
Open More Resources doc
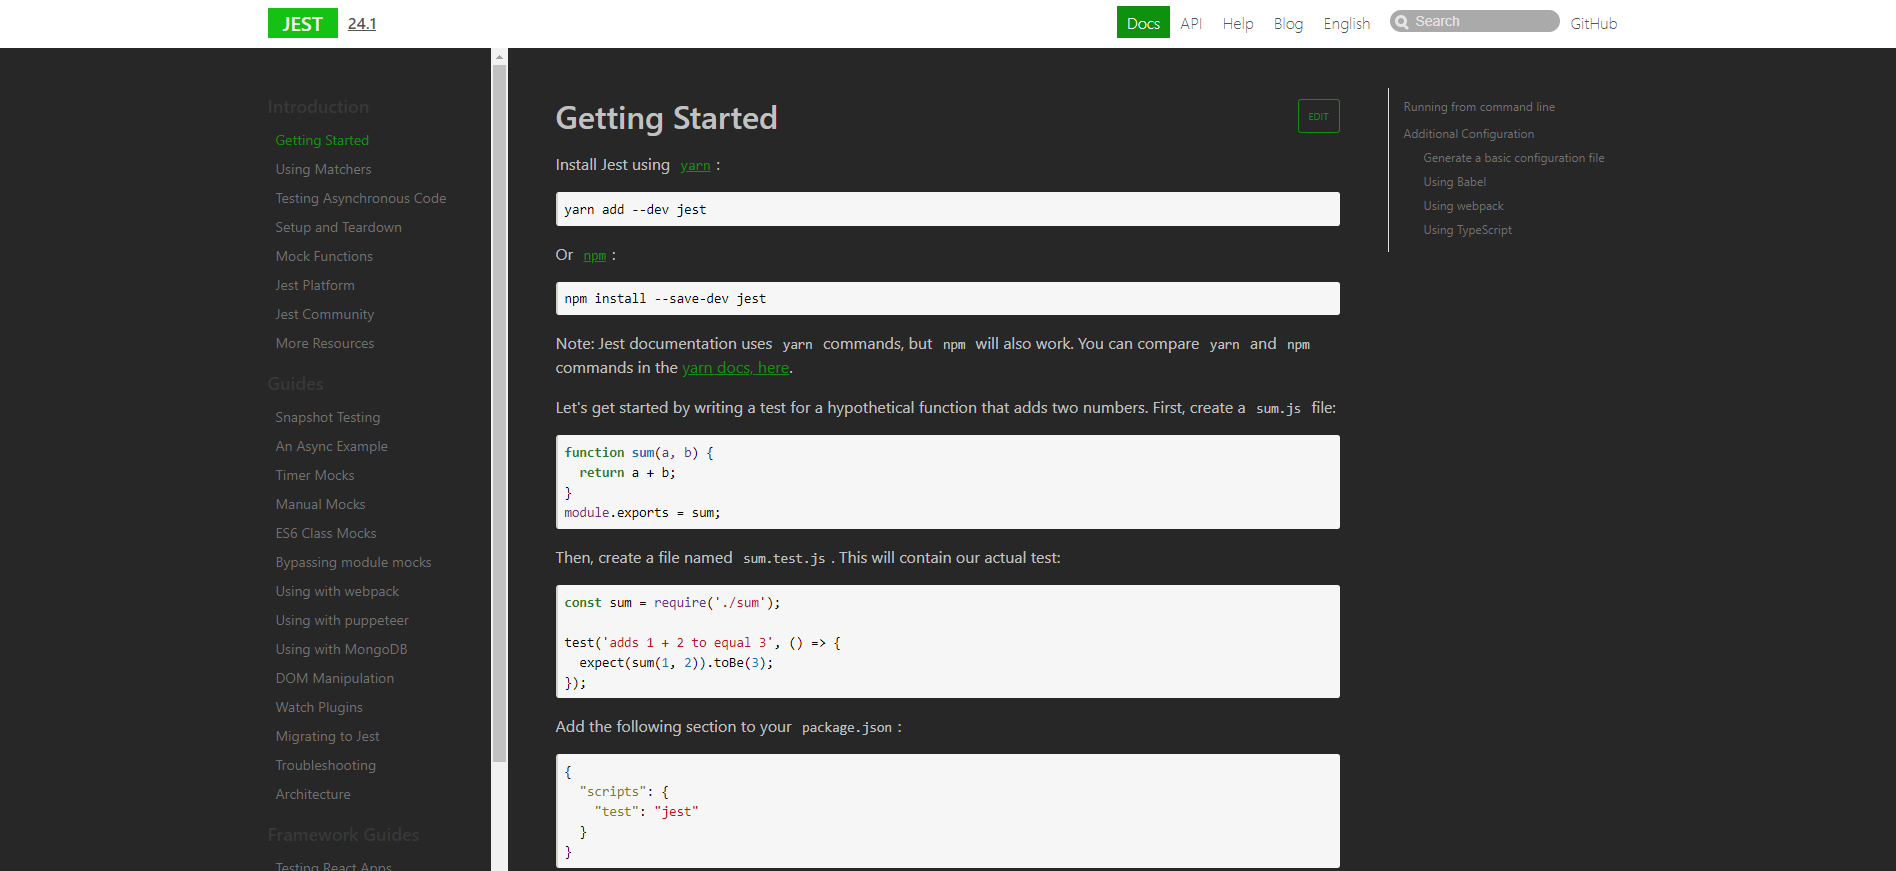325,343
